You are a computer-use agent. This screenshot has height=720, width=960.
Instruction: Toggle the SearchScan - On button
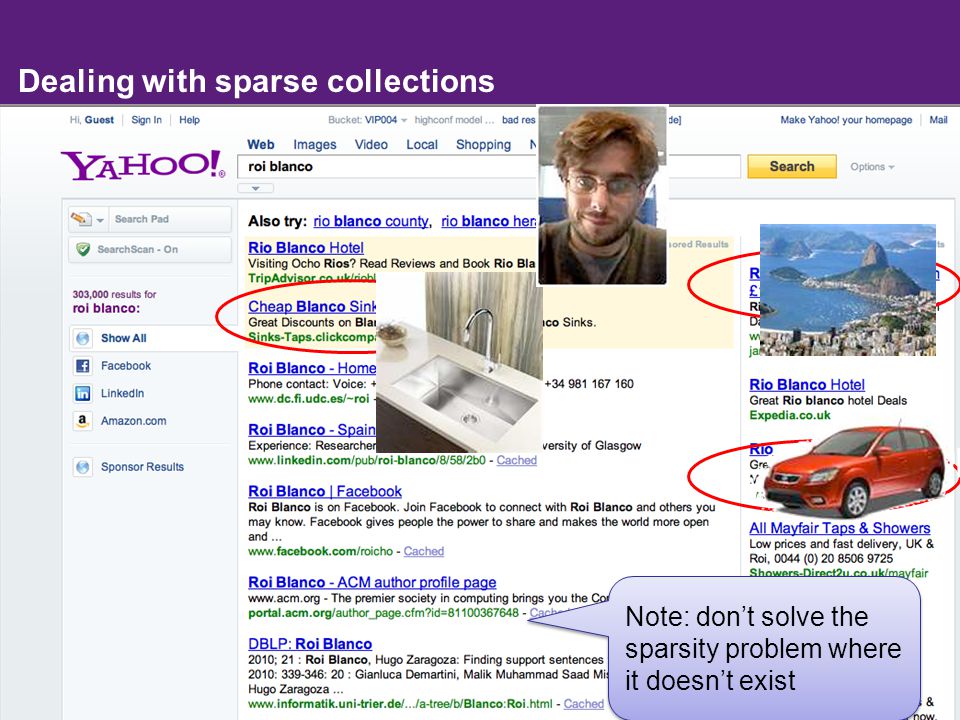point(150,249)
